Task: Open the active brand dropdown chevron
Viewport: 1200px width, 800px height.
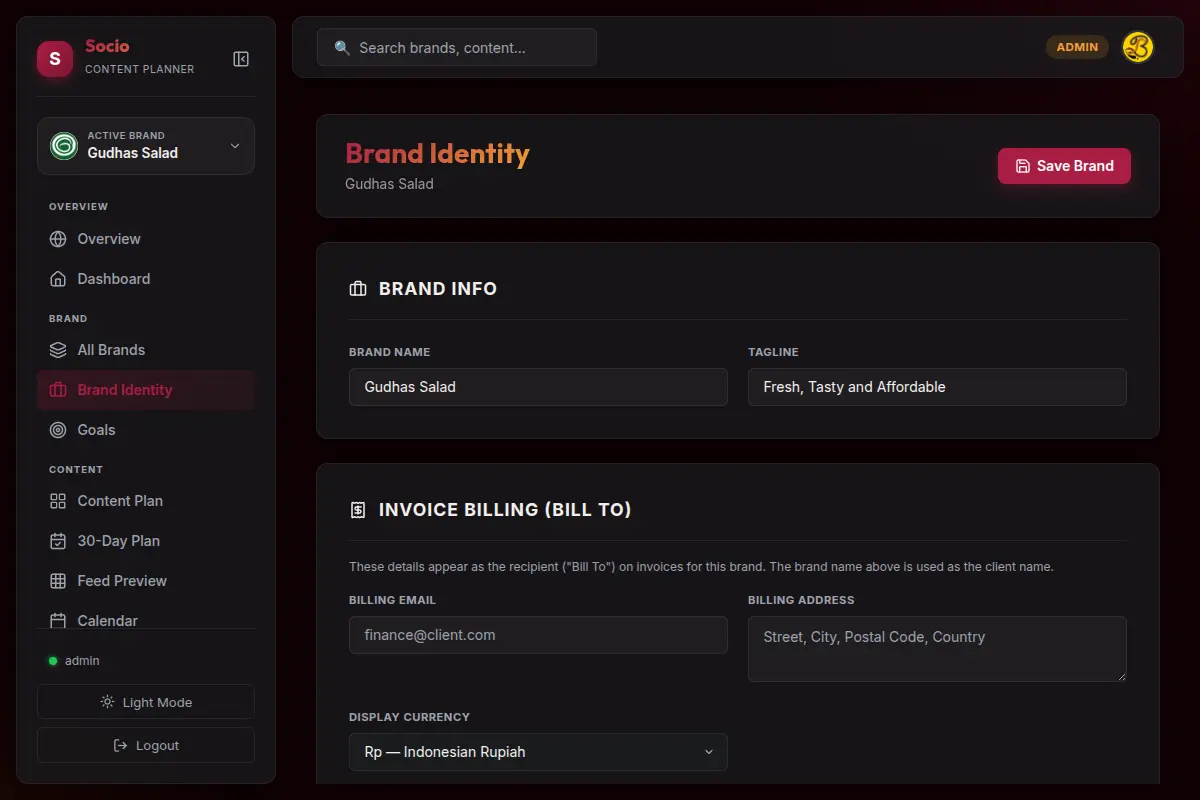Action: coord(235,146)
